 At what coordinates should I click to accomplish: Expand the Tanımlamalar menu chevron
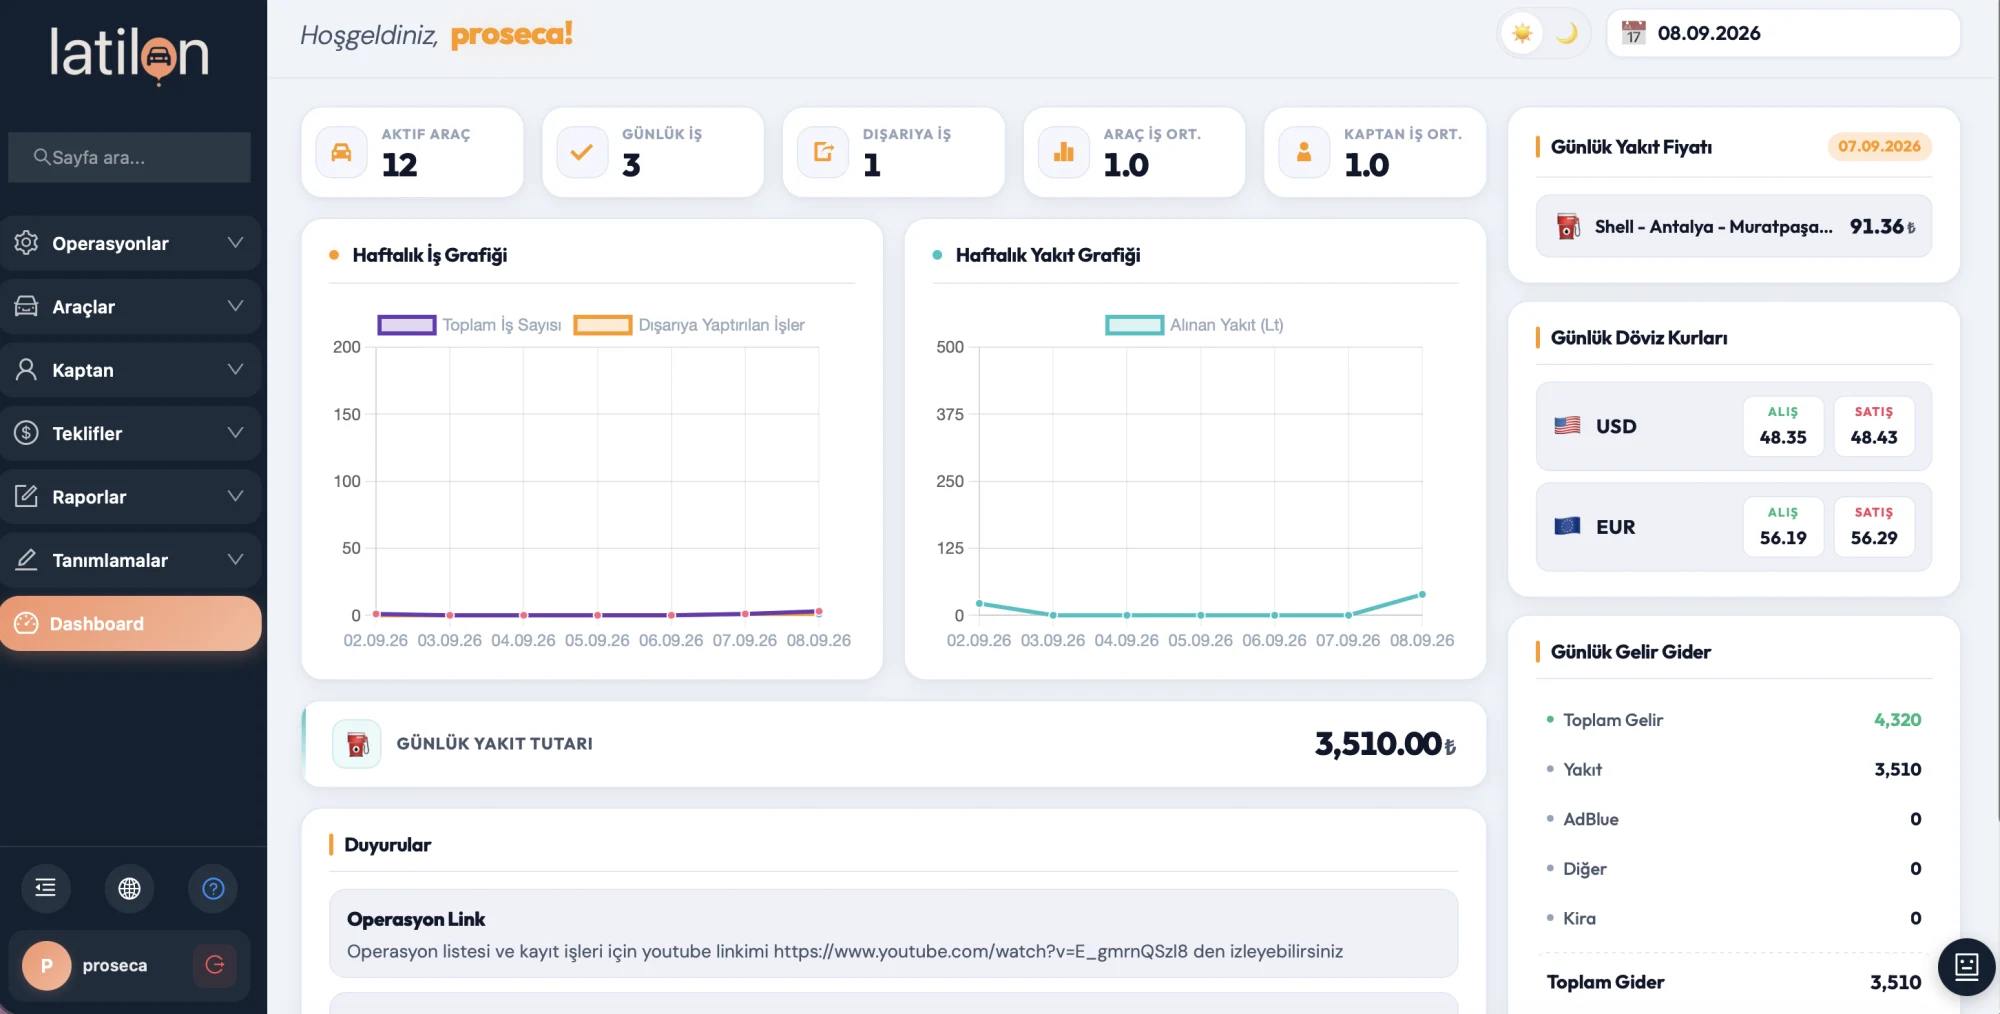[235, 560]
